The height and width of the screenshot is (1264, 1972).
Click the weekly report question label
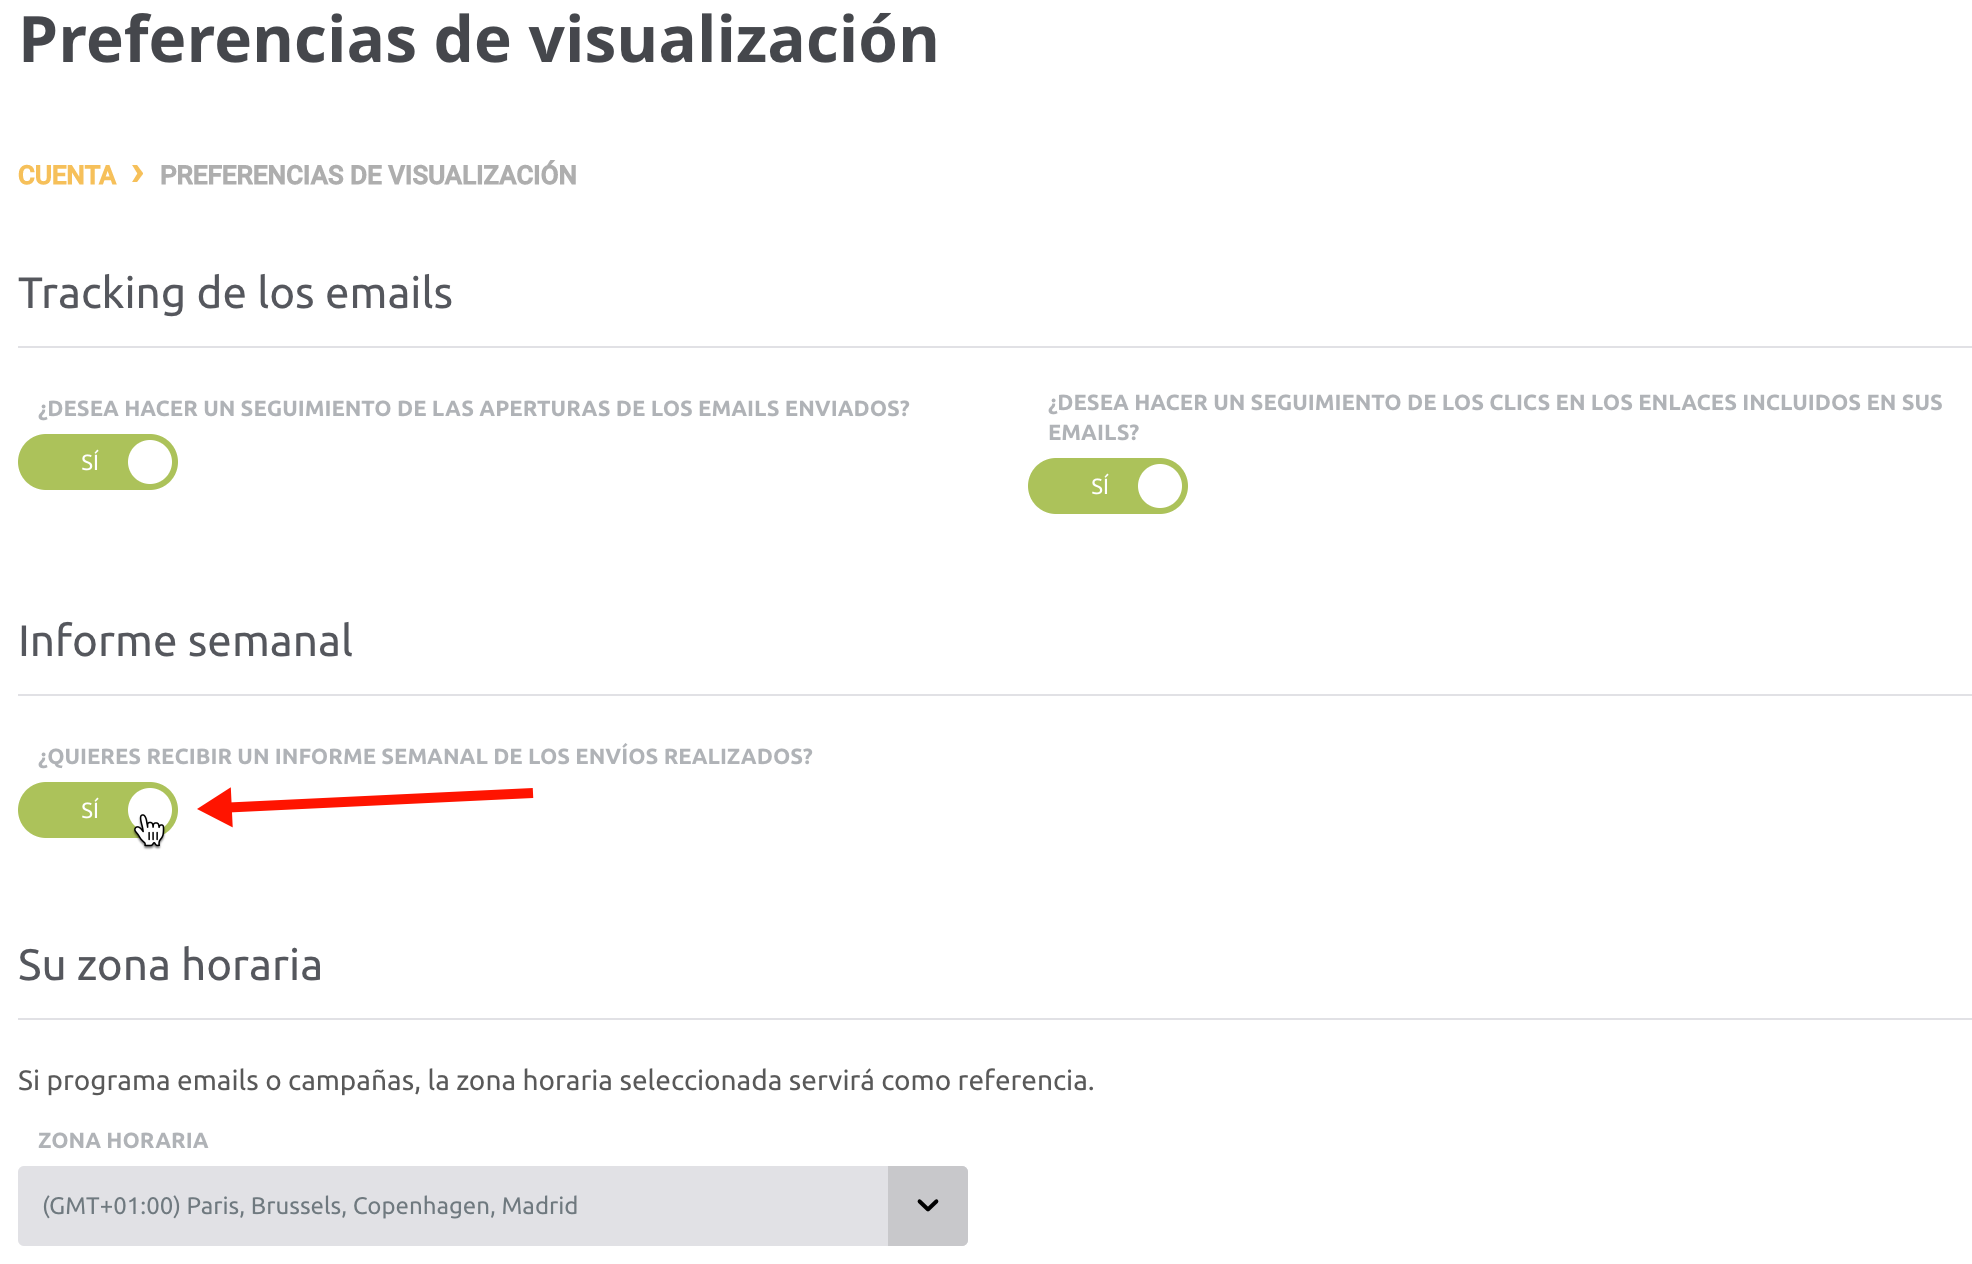pos(426,756)
